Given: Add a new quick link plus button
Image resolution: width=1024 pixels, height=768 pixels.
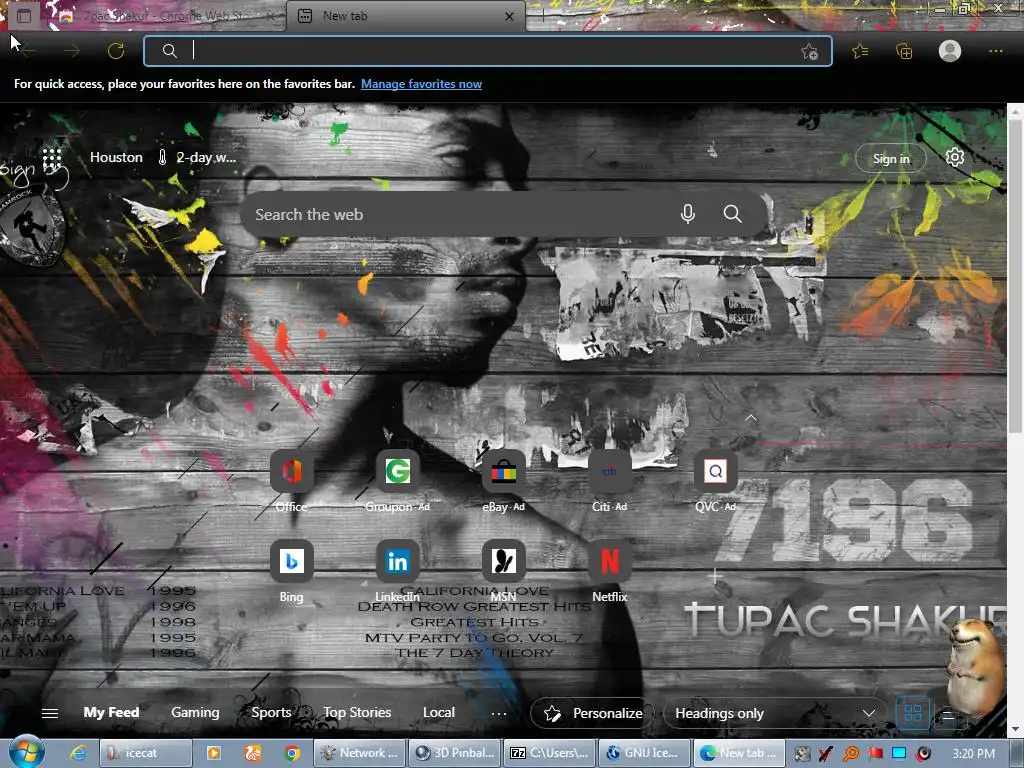Looking at the screenshot, I should pos(714,576).
